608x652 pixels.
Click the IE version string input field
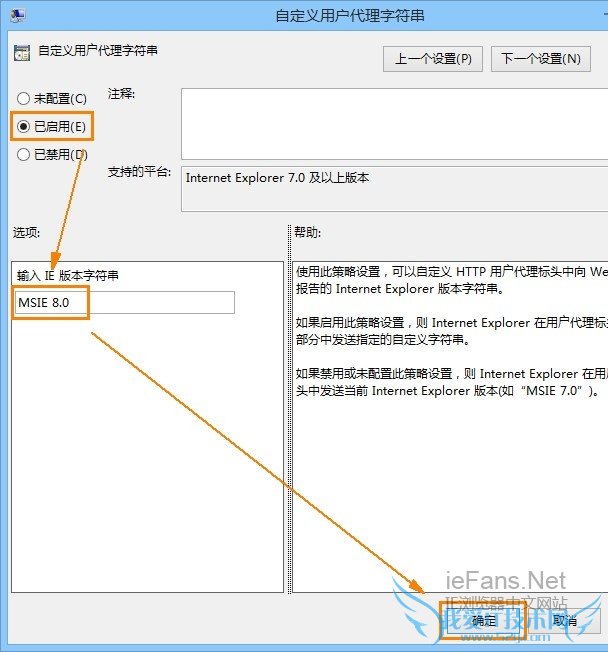tap(125, 303)
